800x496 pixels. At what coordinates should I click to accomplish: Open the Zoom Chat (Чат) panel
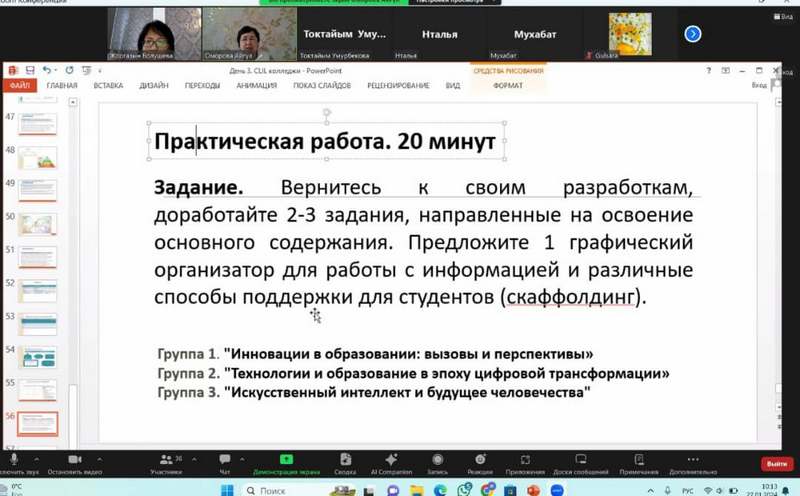[224, 460]
